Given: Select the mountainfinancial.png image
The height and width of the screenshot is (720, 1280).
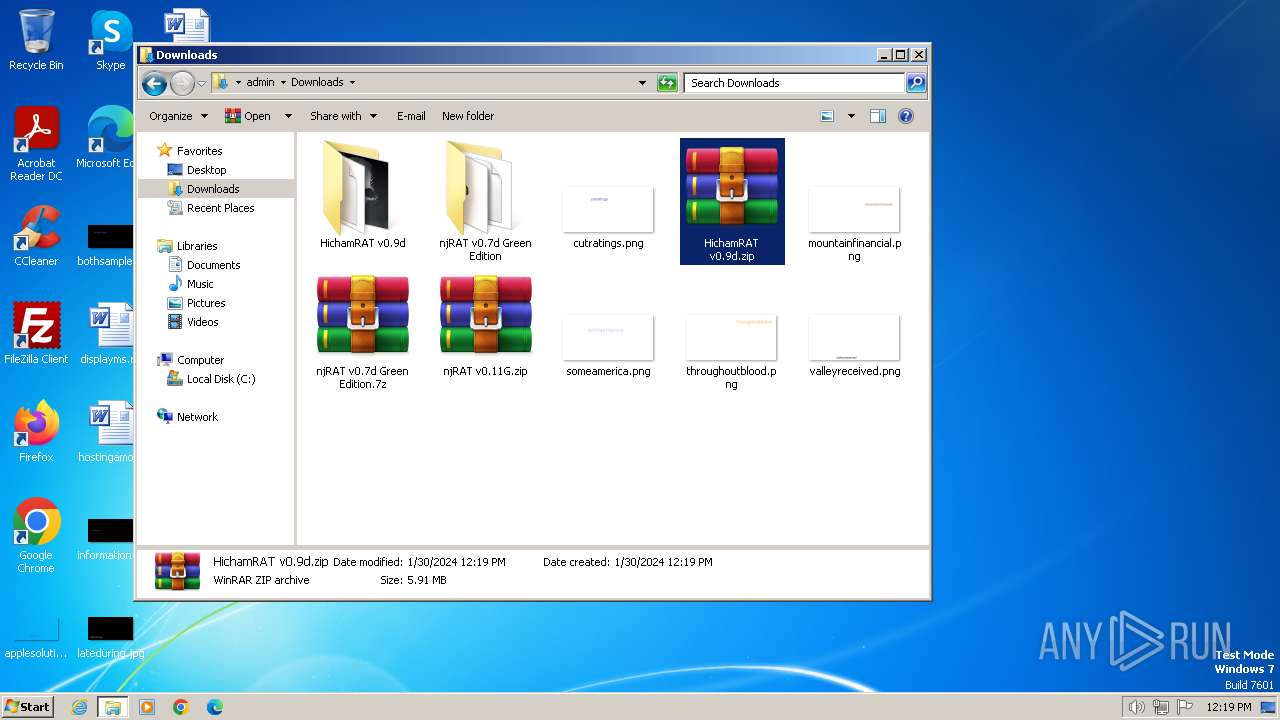Looking at the screenshot, I should click(854, 222).
